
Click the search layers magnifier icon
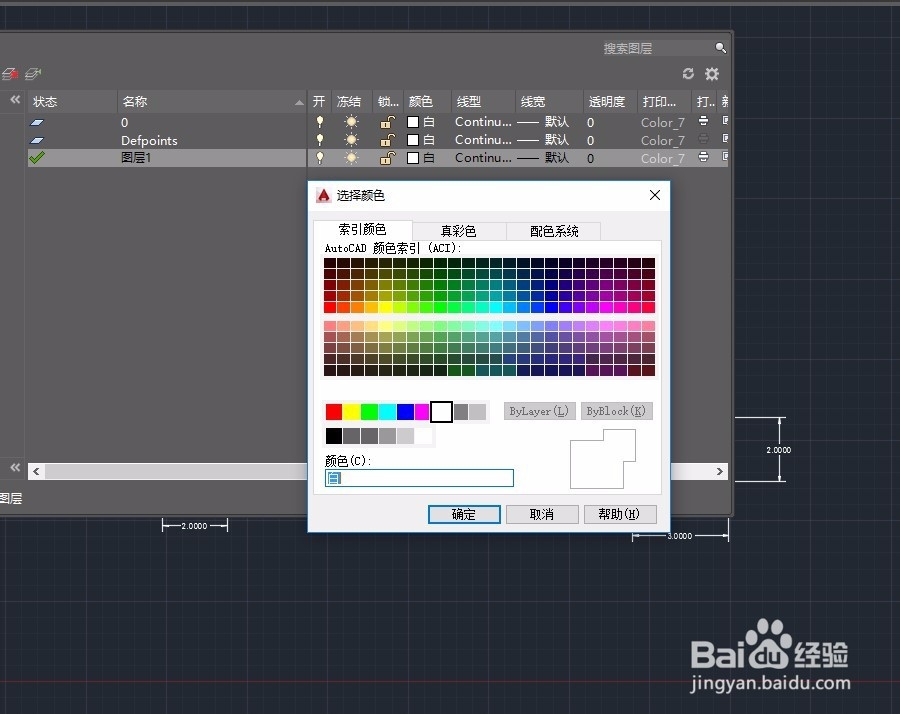tap(720, 48)
